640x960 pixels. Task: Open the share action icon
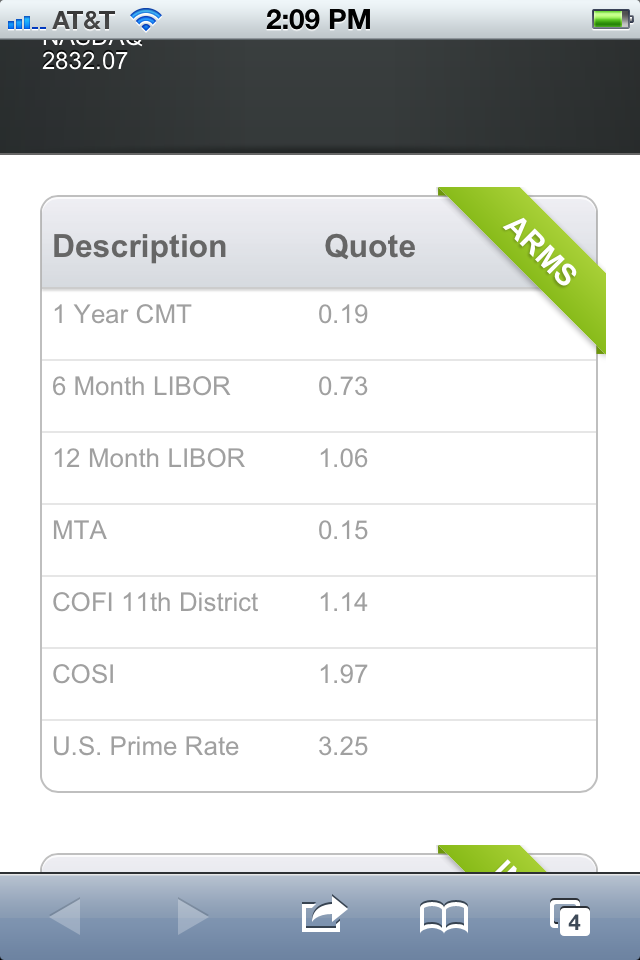coord(324,914)
